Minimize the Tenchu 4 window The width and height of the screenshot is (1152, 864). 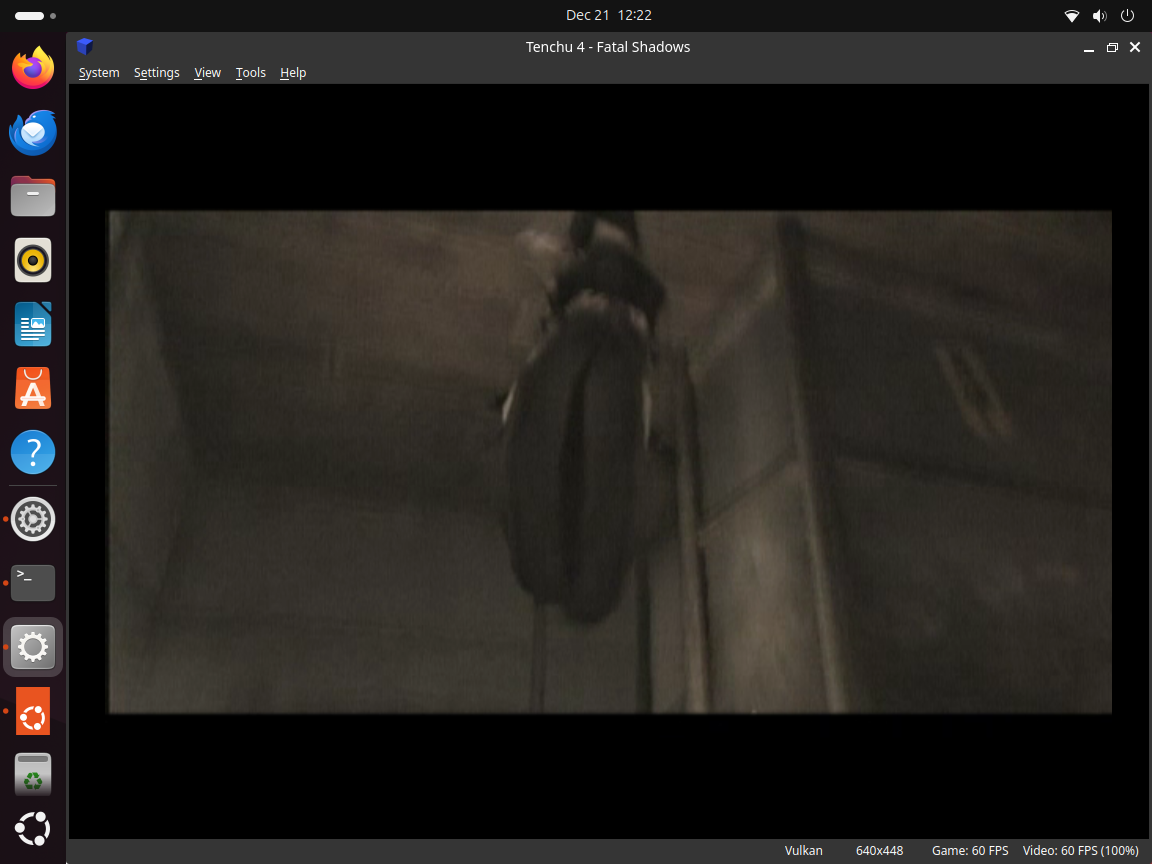point(1089,48)
